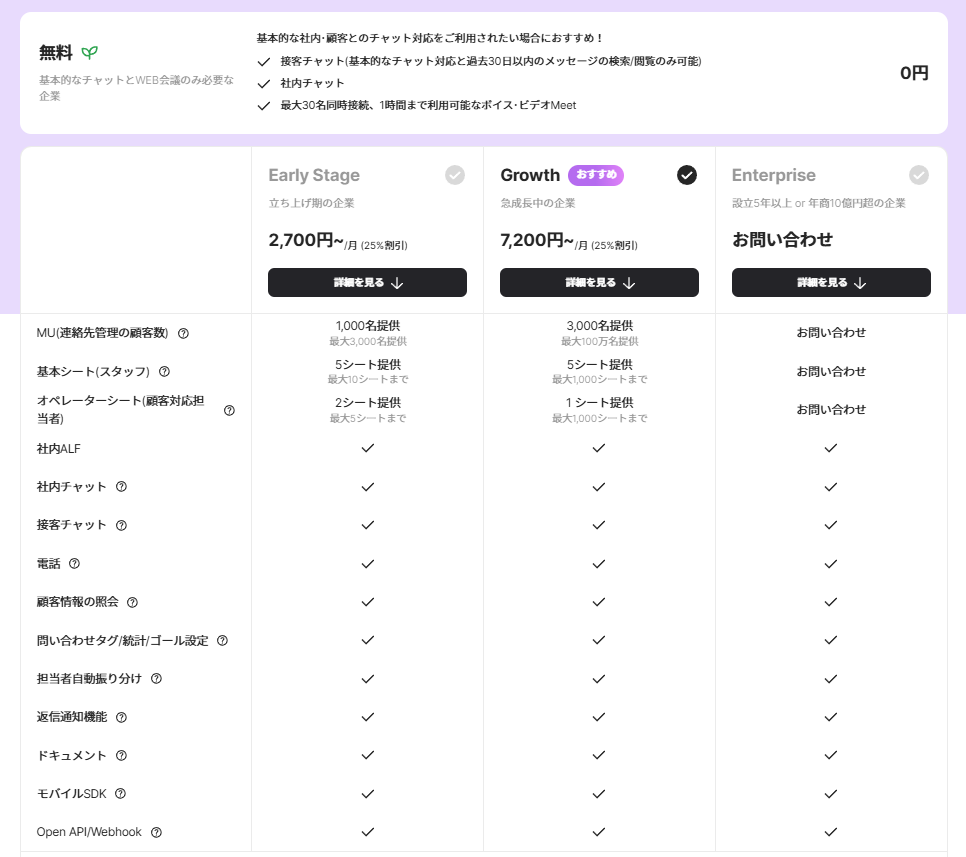Click the 無料 plan title
The image size is (966, 857).
click(56, 53)
